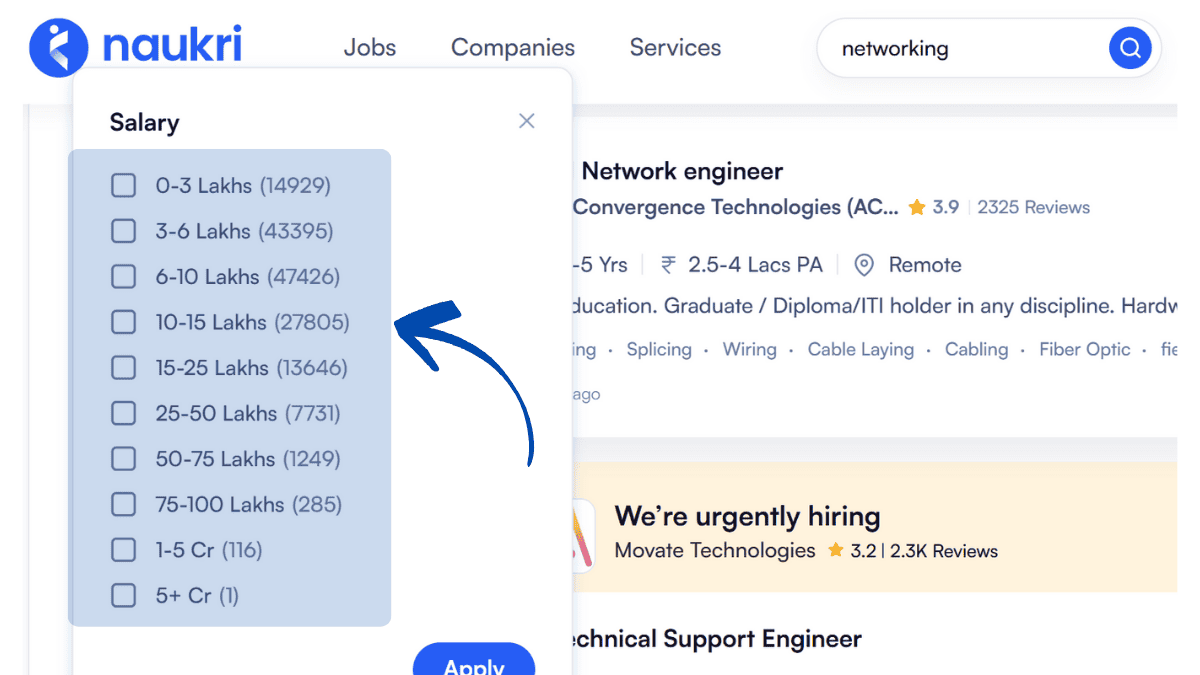Click the rupee salary icon
Image resolution: width=1200 pixels, height=675 pixels.
click(668, 265)
